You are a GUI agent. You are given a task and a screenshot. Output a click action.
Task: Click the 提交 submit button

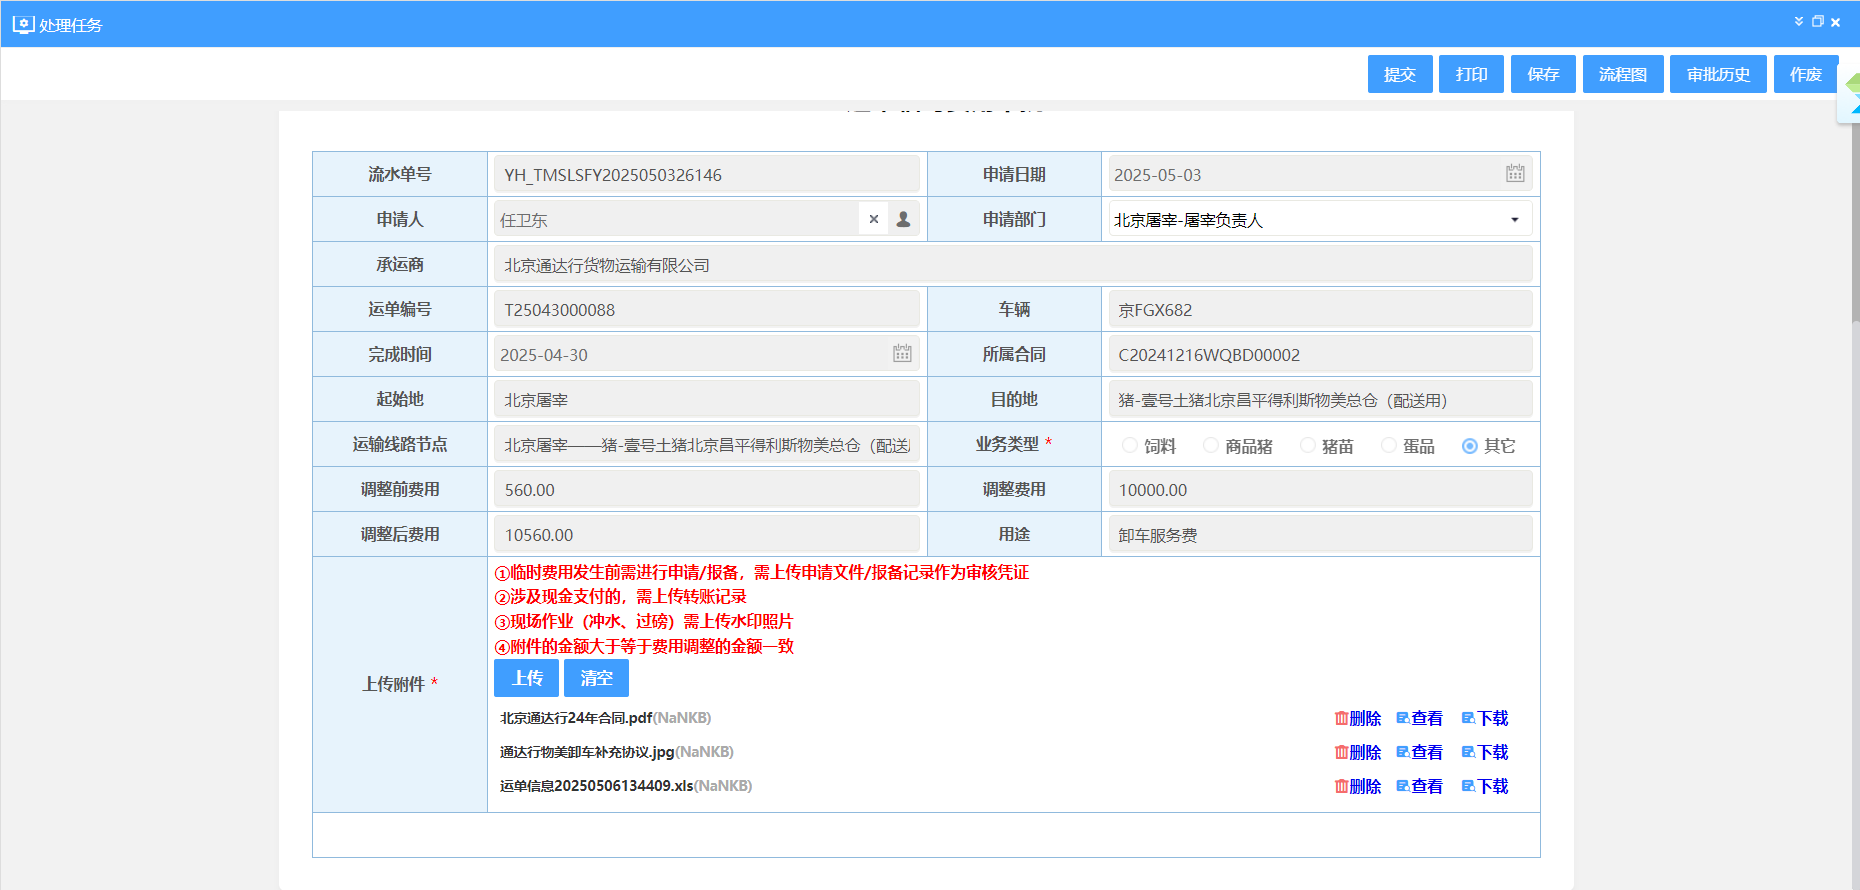tap(1399, 74)
